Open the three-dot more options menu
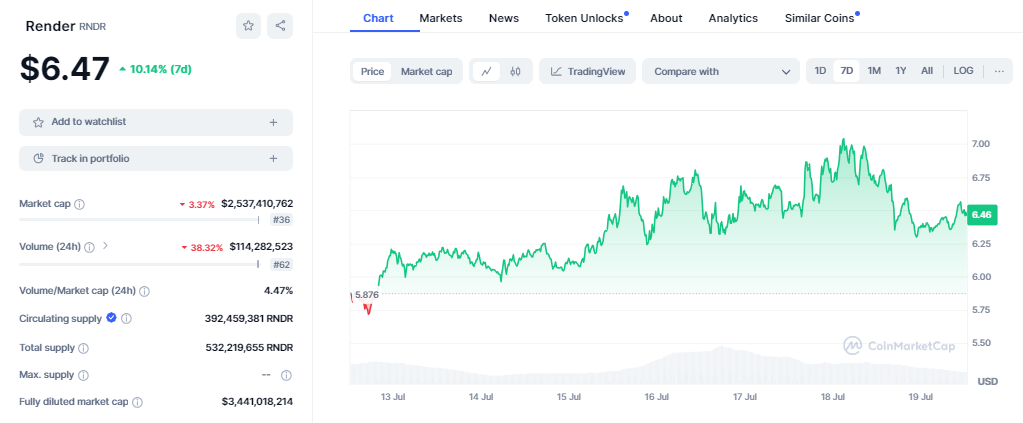This screenshot has height=423, width=1023. click(999, 71)
